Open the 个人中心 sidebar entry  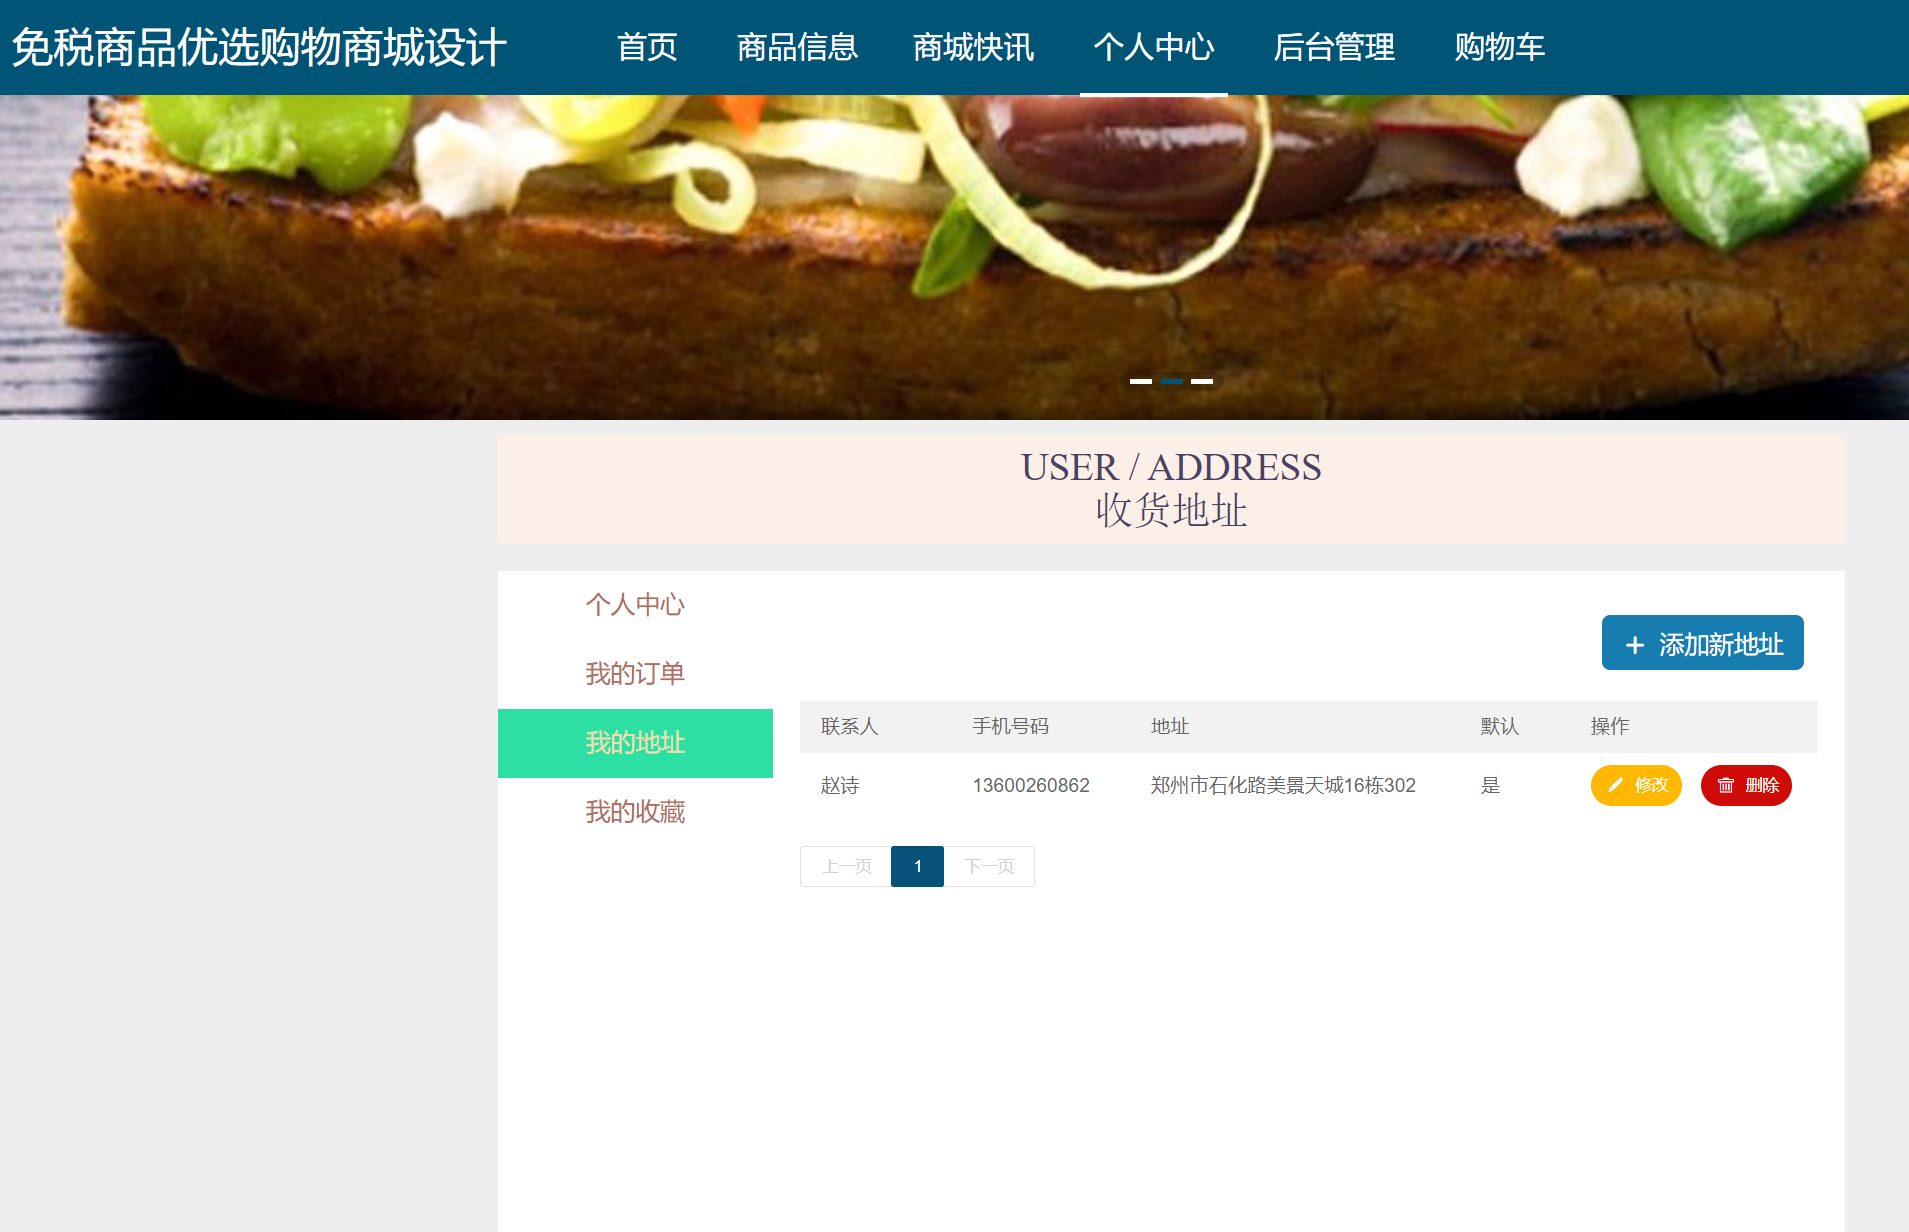point(634,605)
